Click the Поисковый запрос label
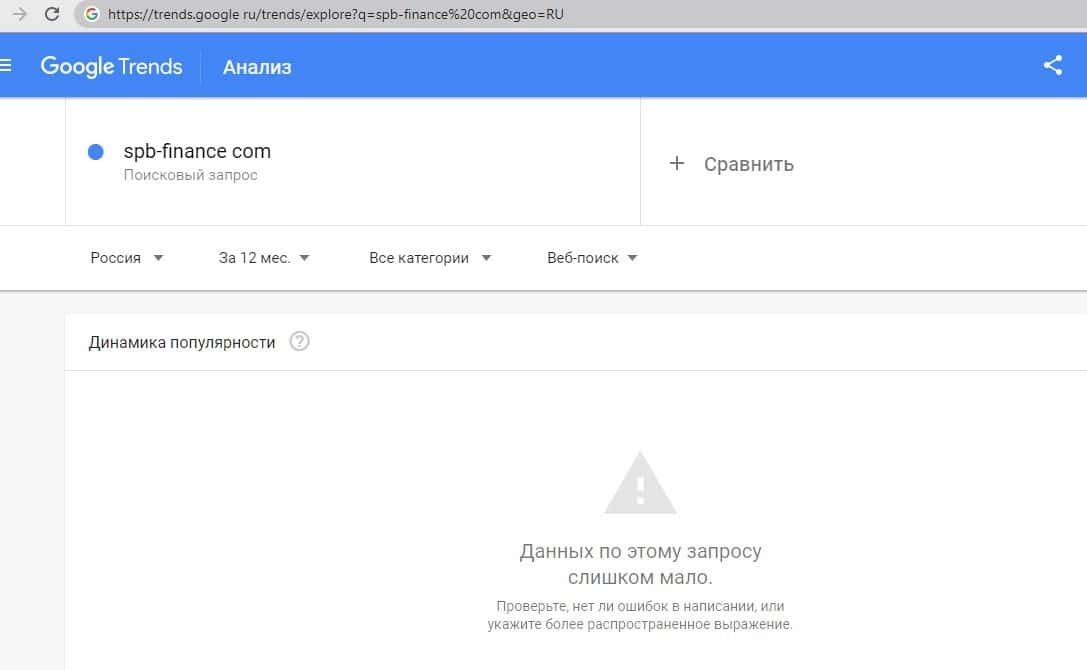 [190, 176]
